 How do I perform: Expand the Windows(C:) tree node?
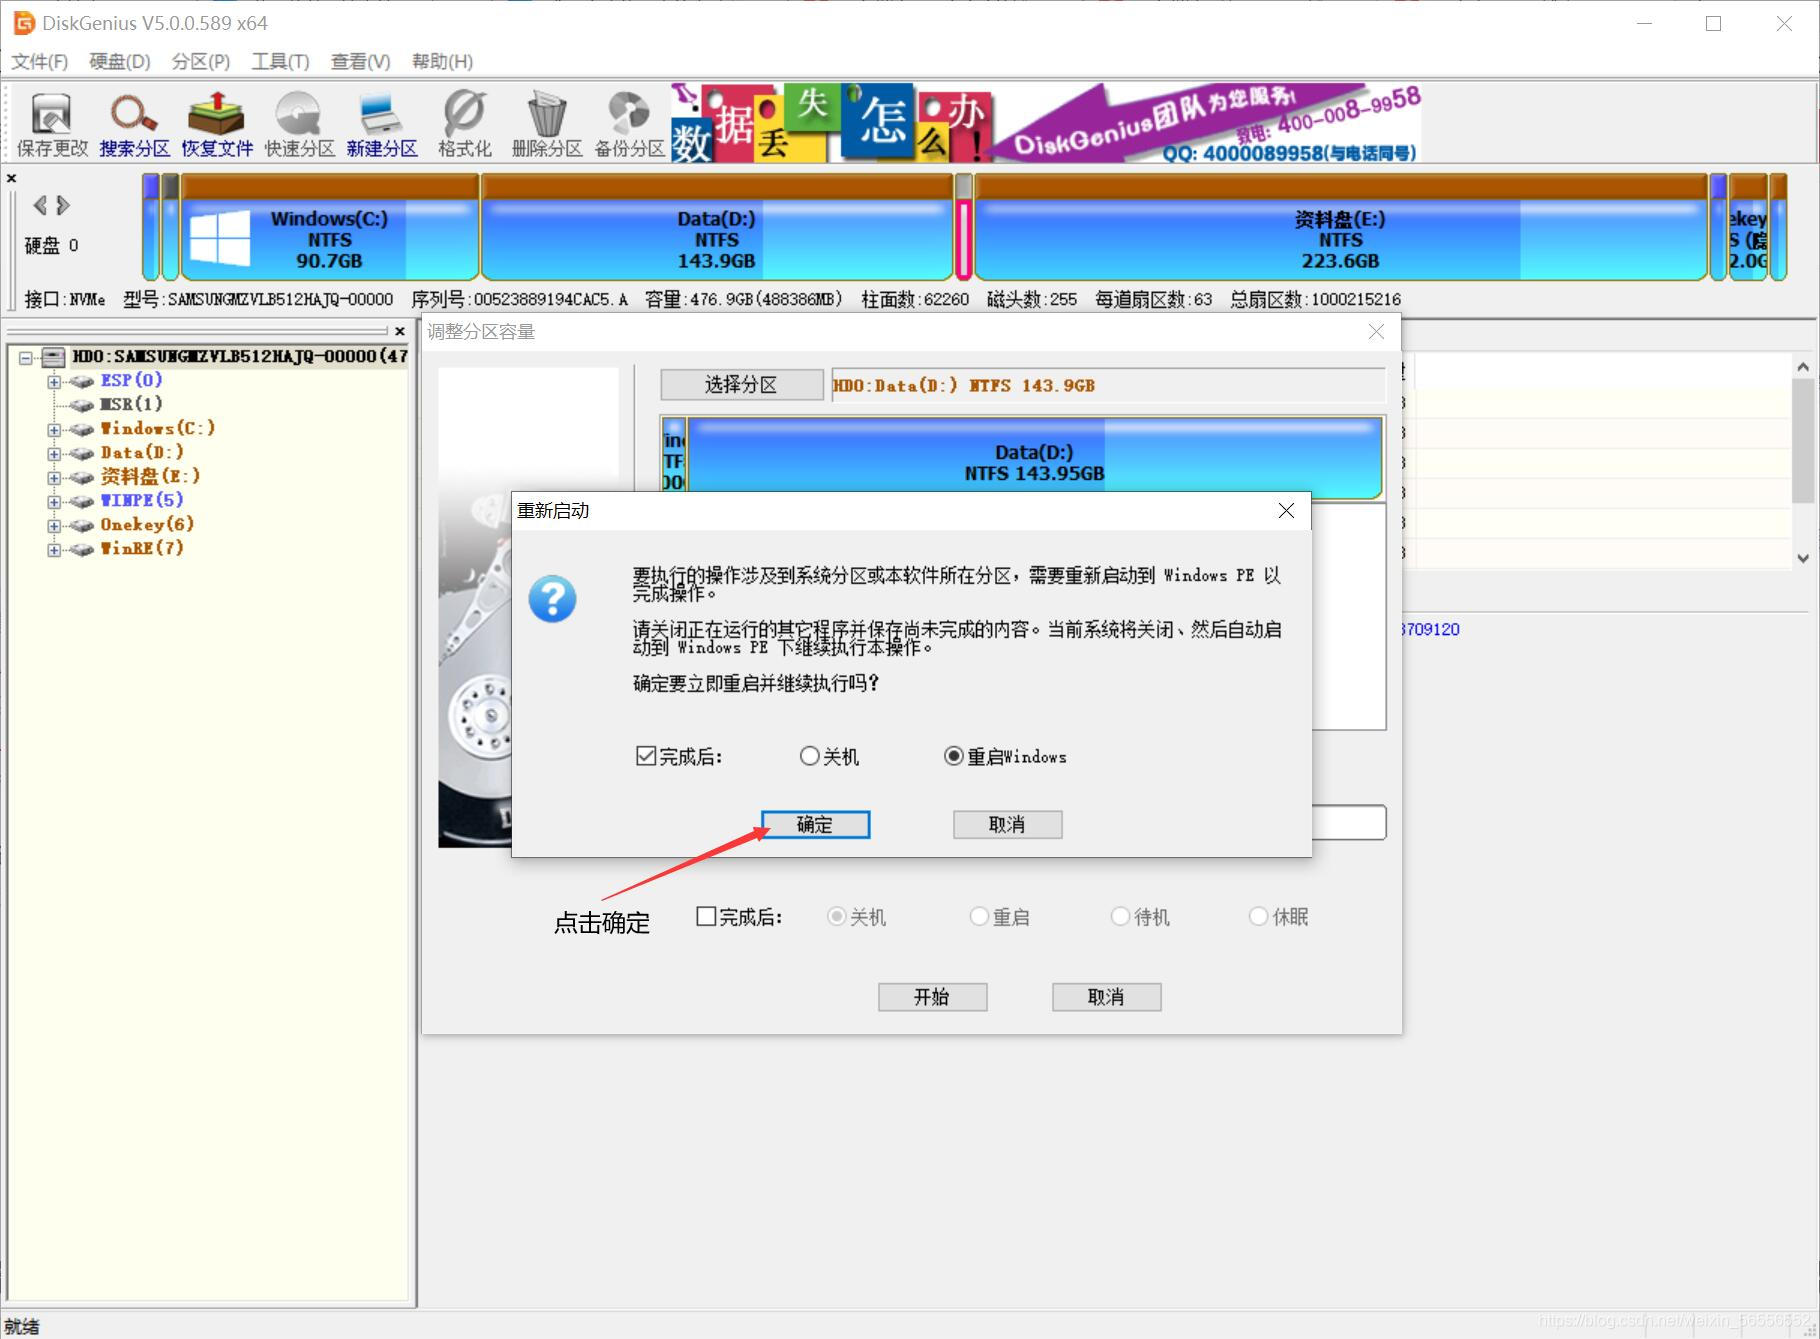(54, 429)
